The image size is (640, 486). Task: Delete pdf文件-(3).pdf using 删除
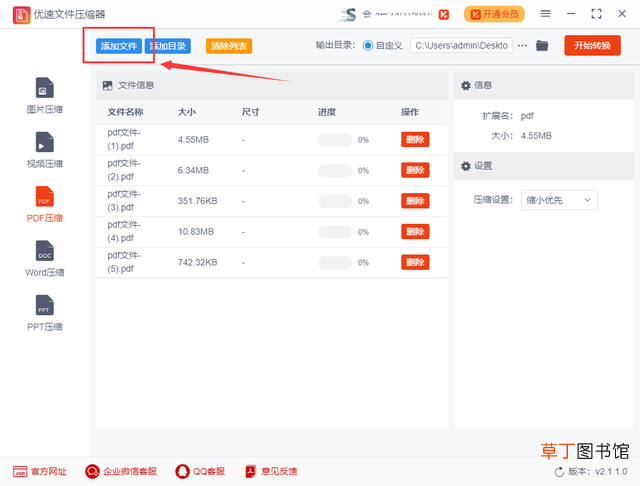click(x=415, y=201)
